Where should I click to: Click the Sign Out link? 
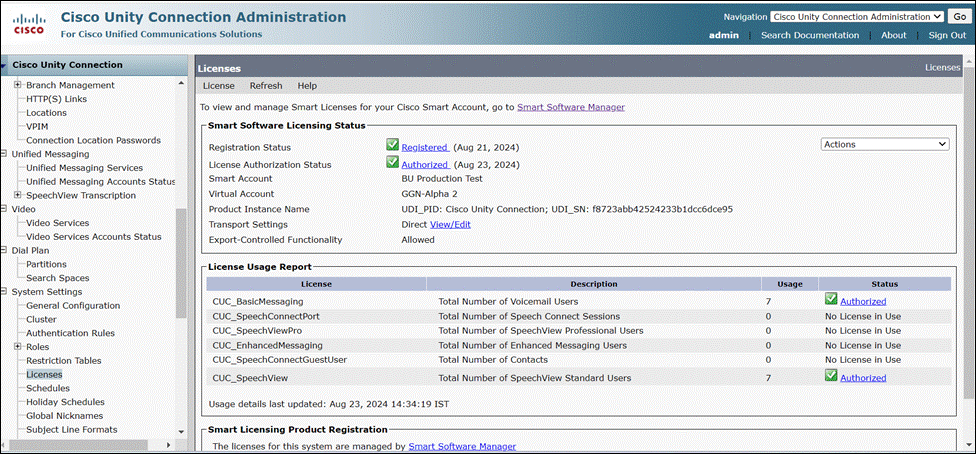click(946, 35)
